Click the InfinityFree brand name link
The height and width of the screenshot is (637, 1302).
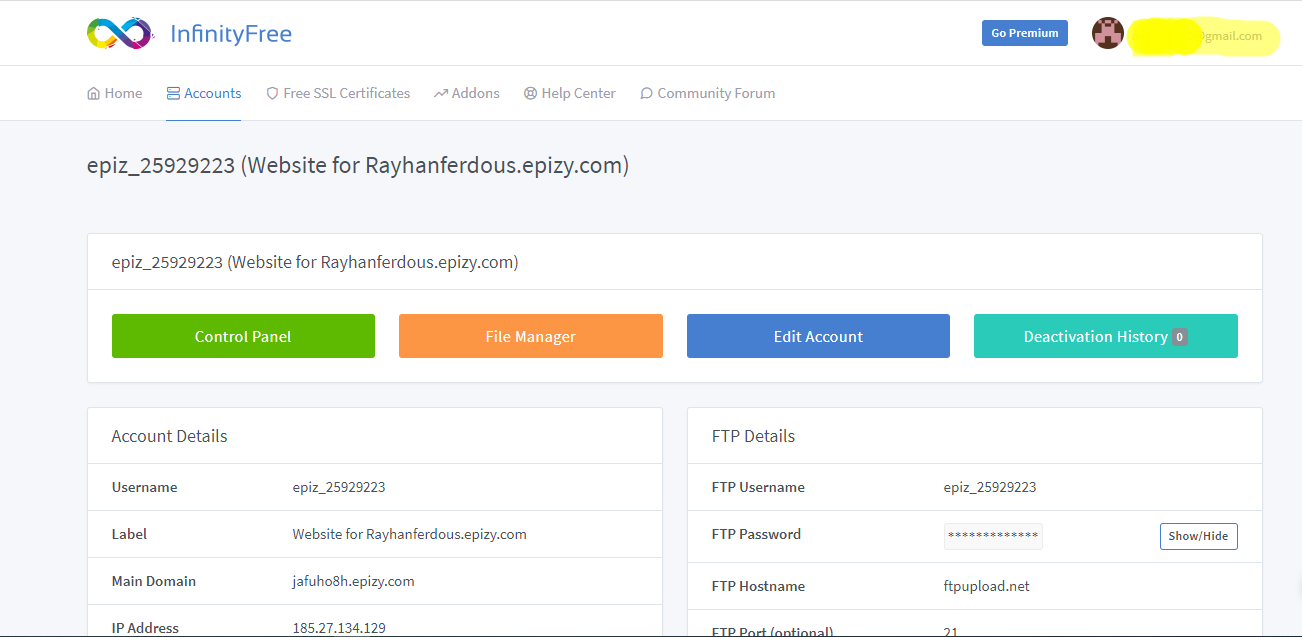[231, 34]
